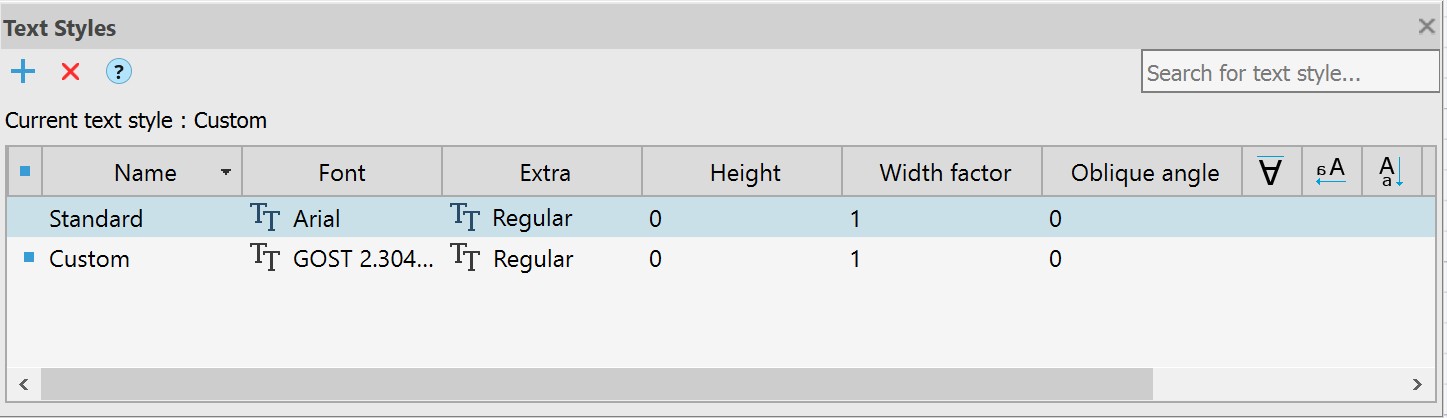Viewport: 1447px width, 418px height.
Task: Click the Arial font TrueType icon
Action: point(264,217)
